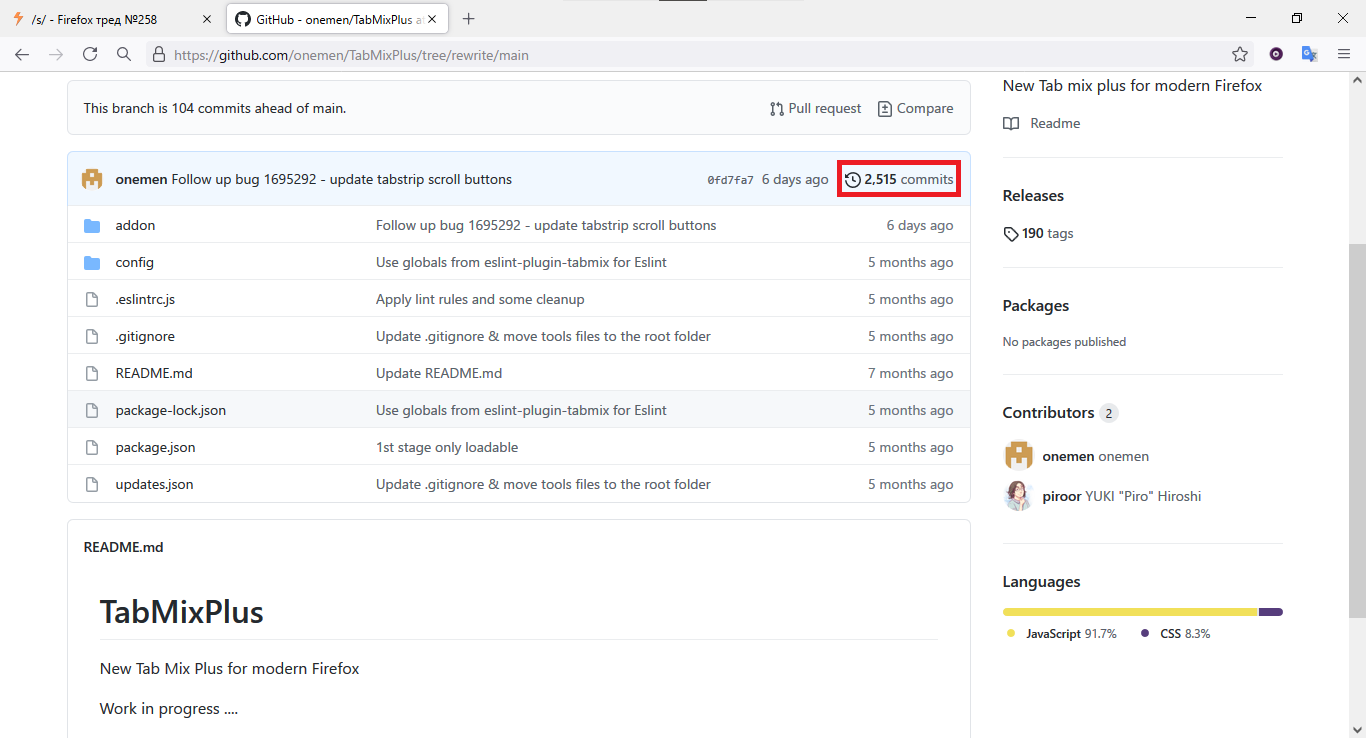Click the package-lock.json file icon

(x=92, y=410)
